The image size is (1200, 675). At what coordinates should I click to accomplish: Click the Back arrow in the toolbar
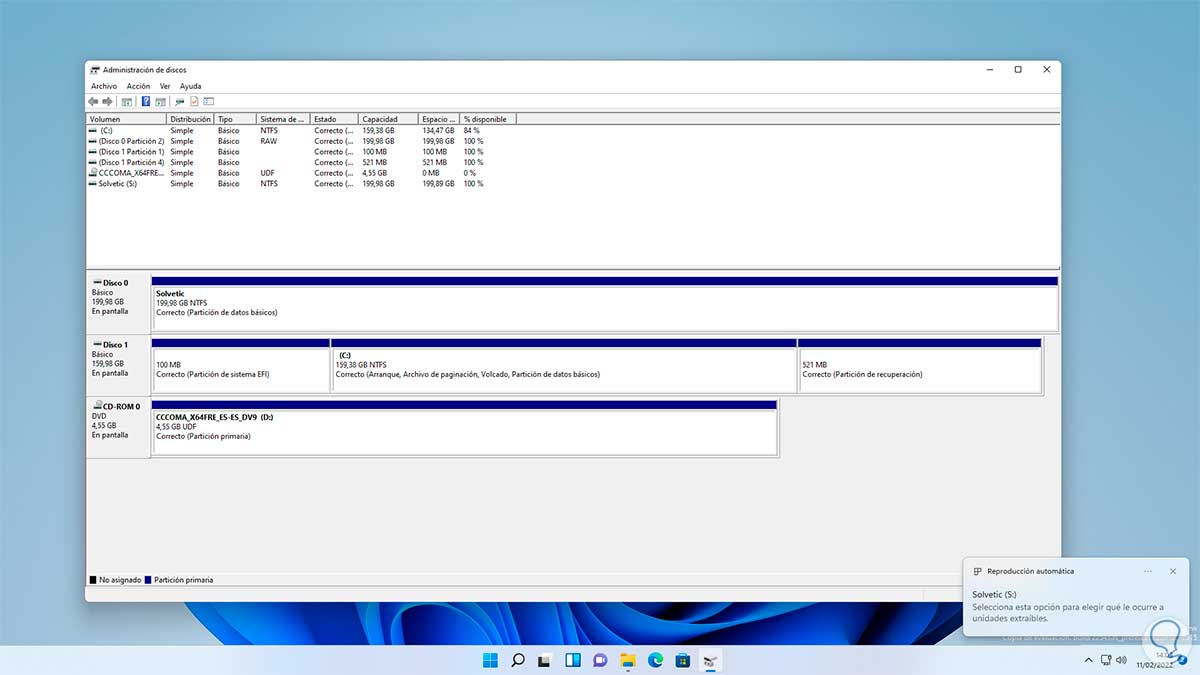click(94, 101)
